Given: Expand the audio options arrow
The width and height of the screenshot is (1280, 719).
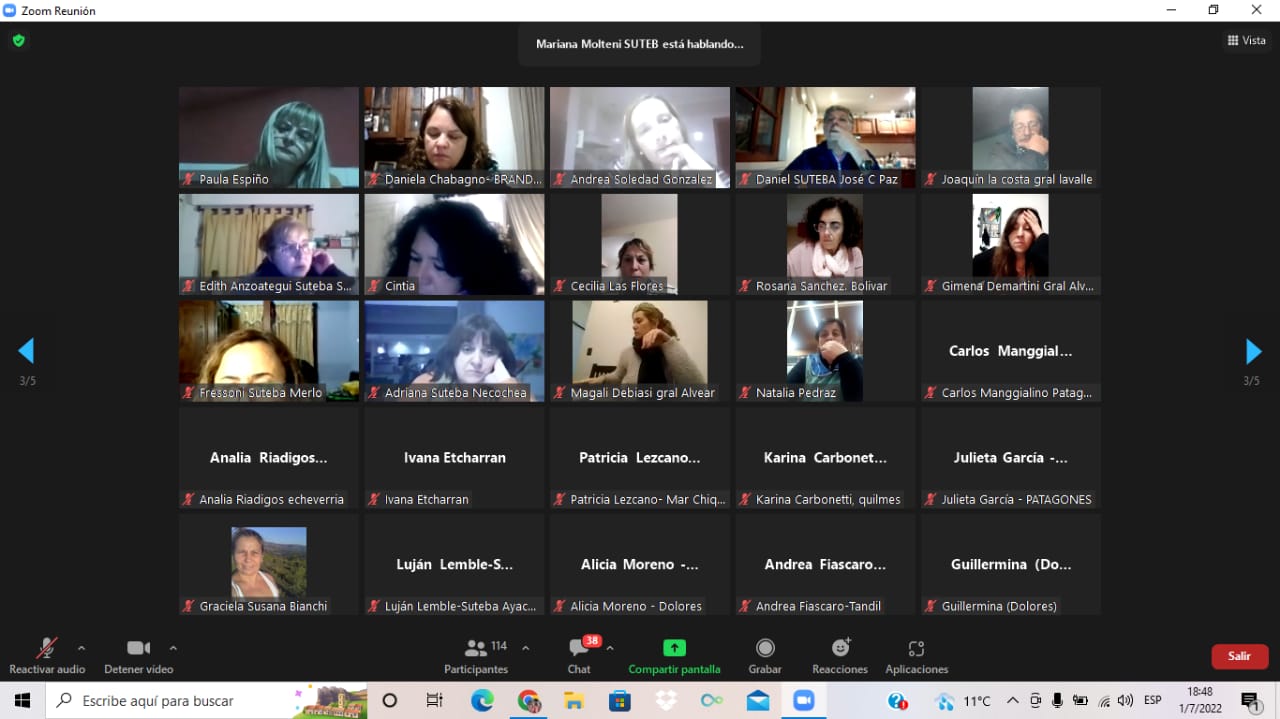Looking at the screenshot, I should (82, 647).
